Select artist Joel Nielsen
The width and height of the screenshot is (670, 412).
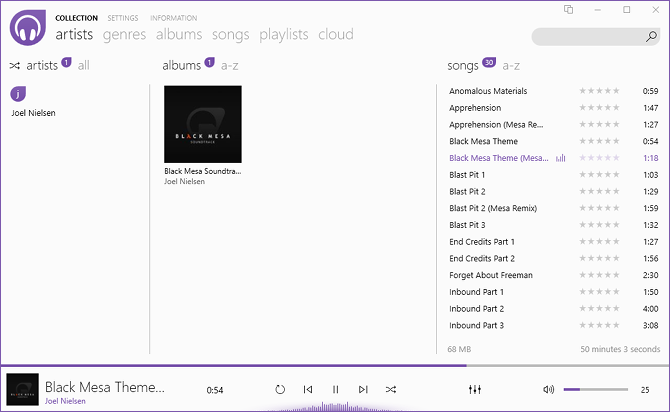point(33,113)
